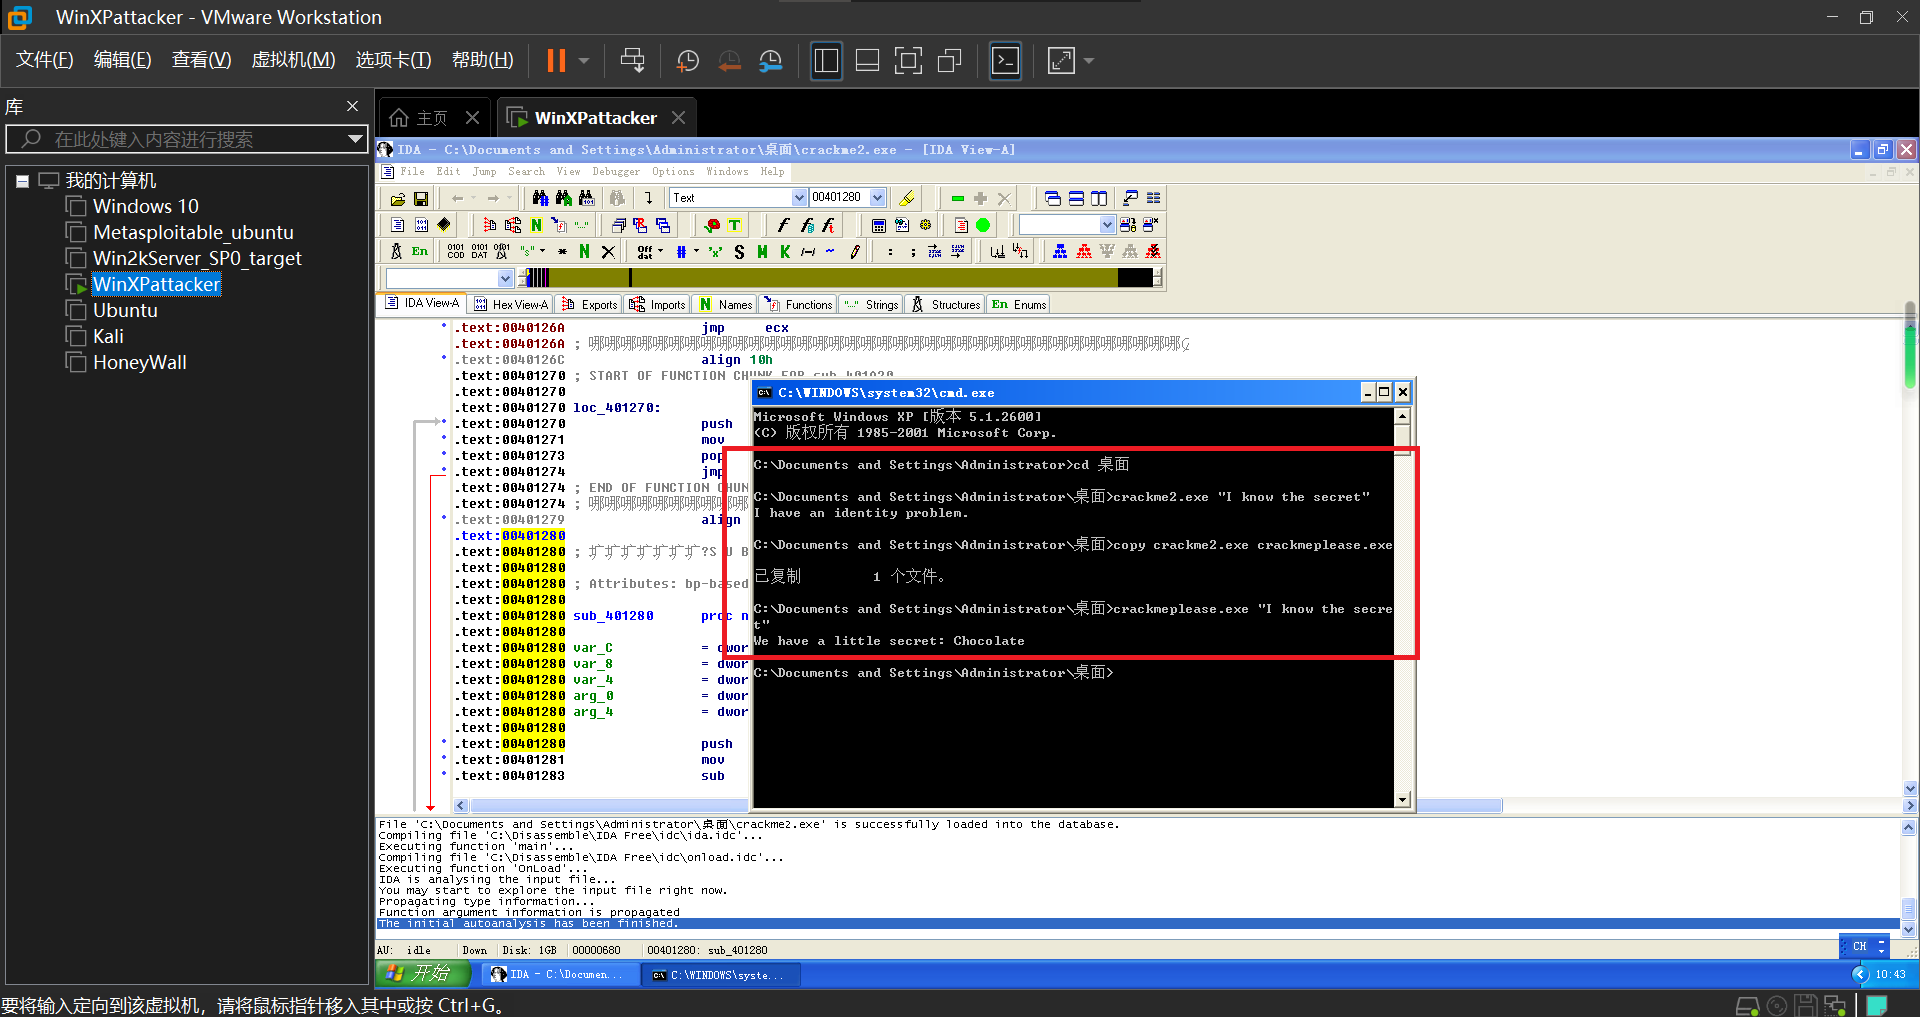Click the bold S operand icon
This screenshot has width=1920, height=1017.
pos(739,252)
